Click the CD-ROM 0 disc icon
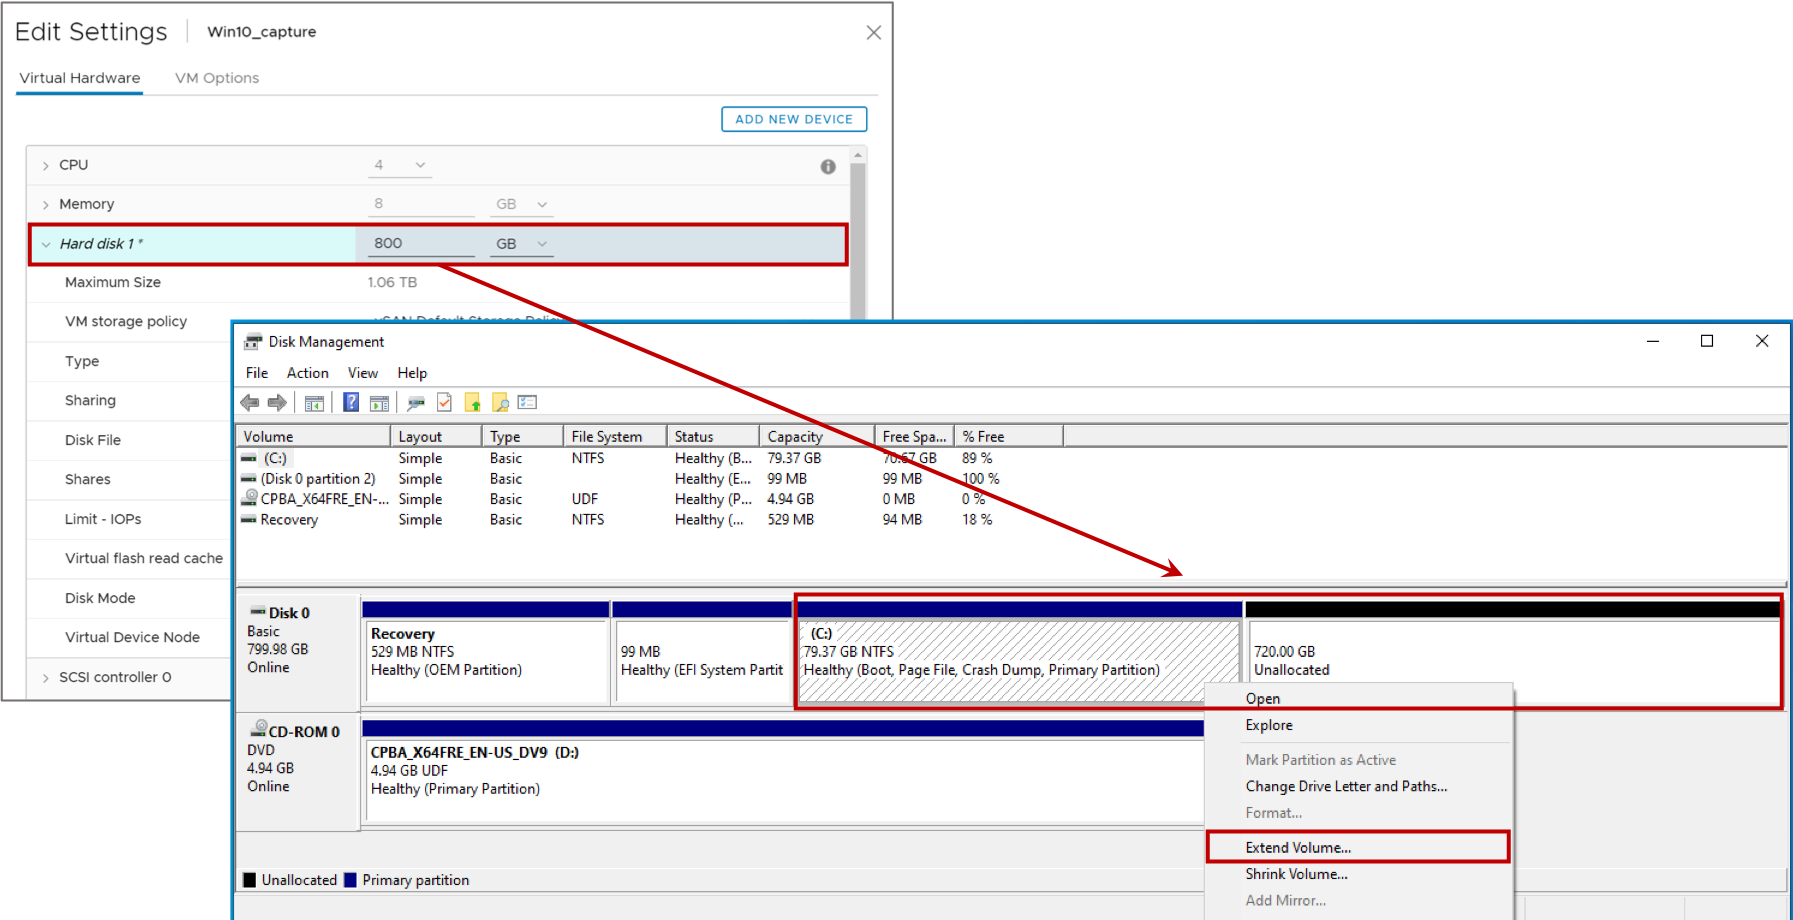This screenshot has width=1793, height=920. (x=258, y=729)
